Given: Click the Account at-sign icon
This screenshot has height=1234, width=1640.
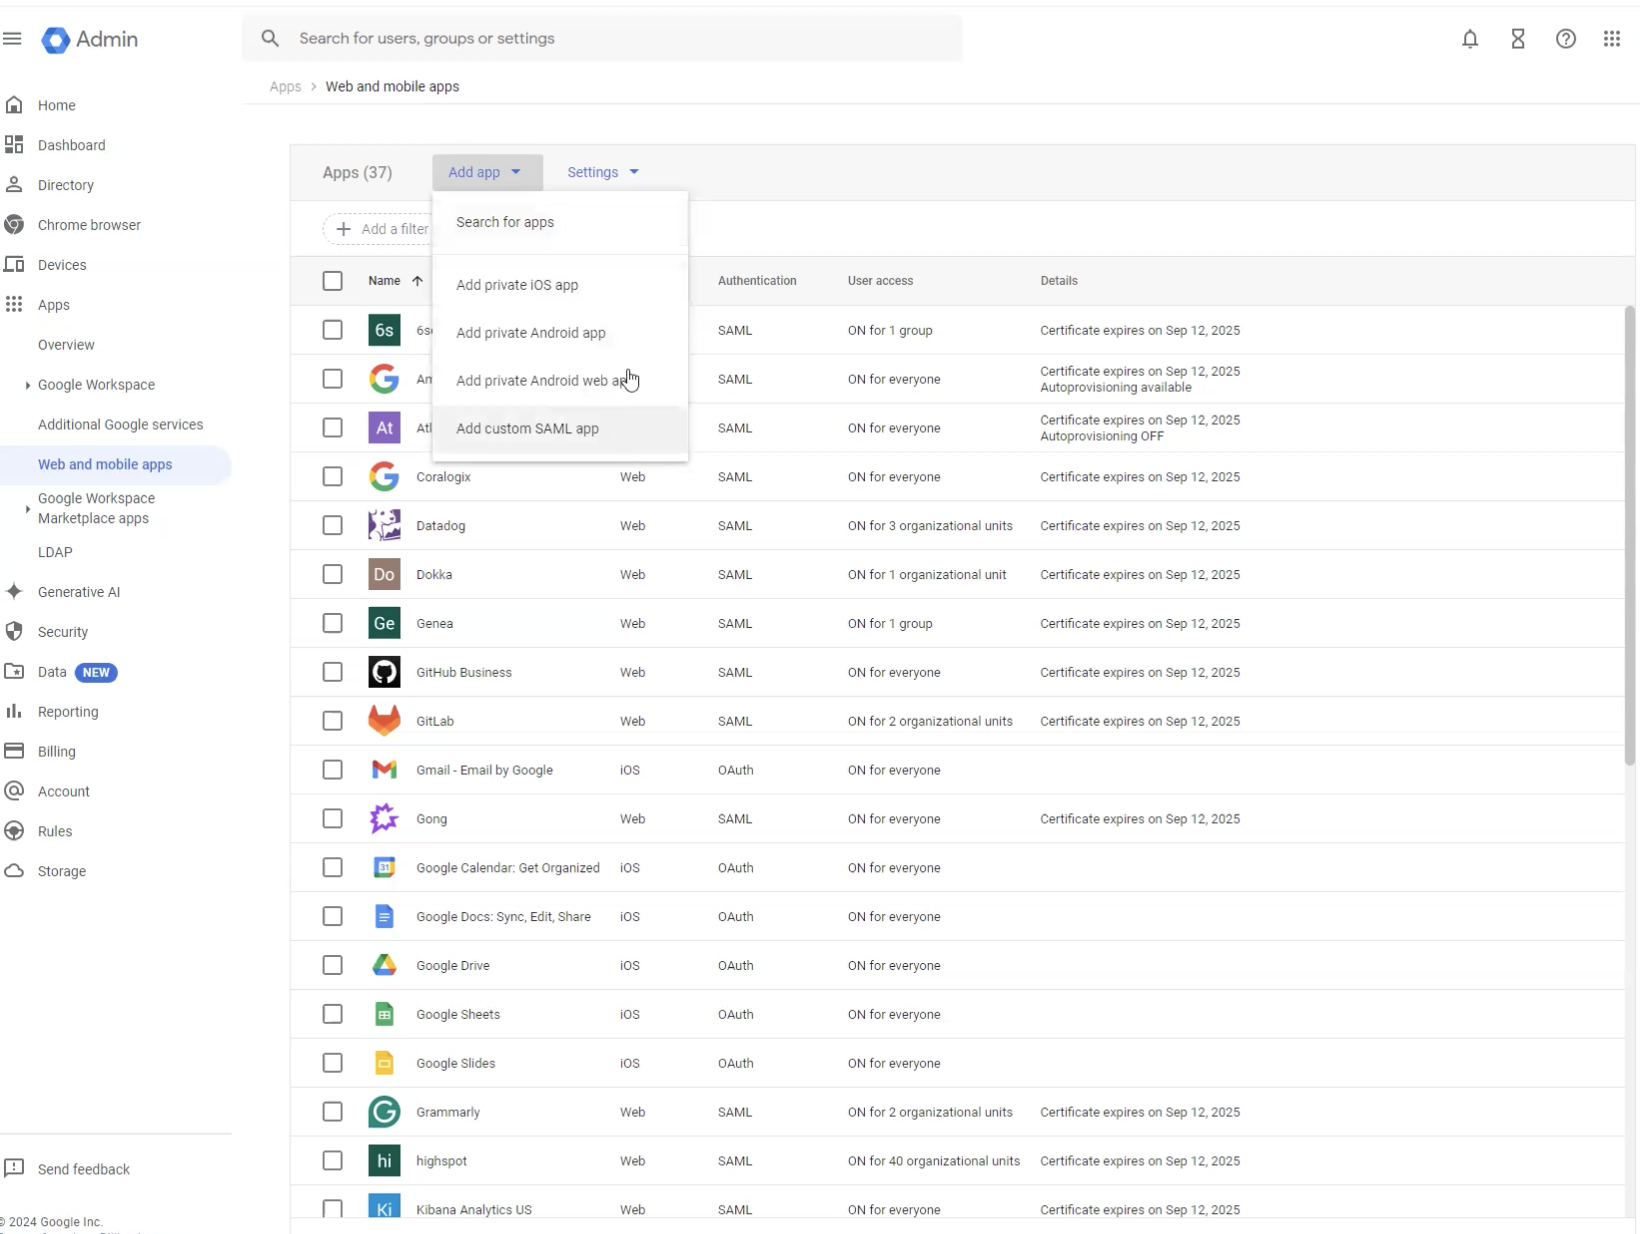Looking at the screenshot, I should 14,791.
